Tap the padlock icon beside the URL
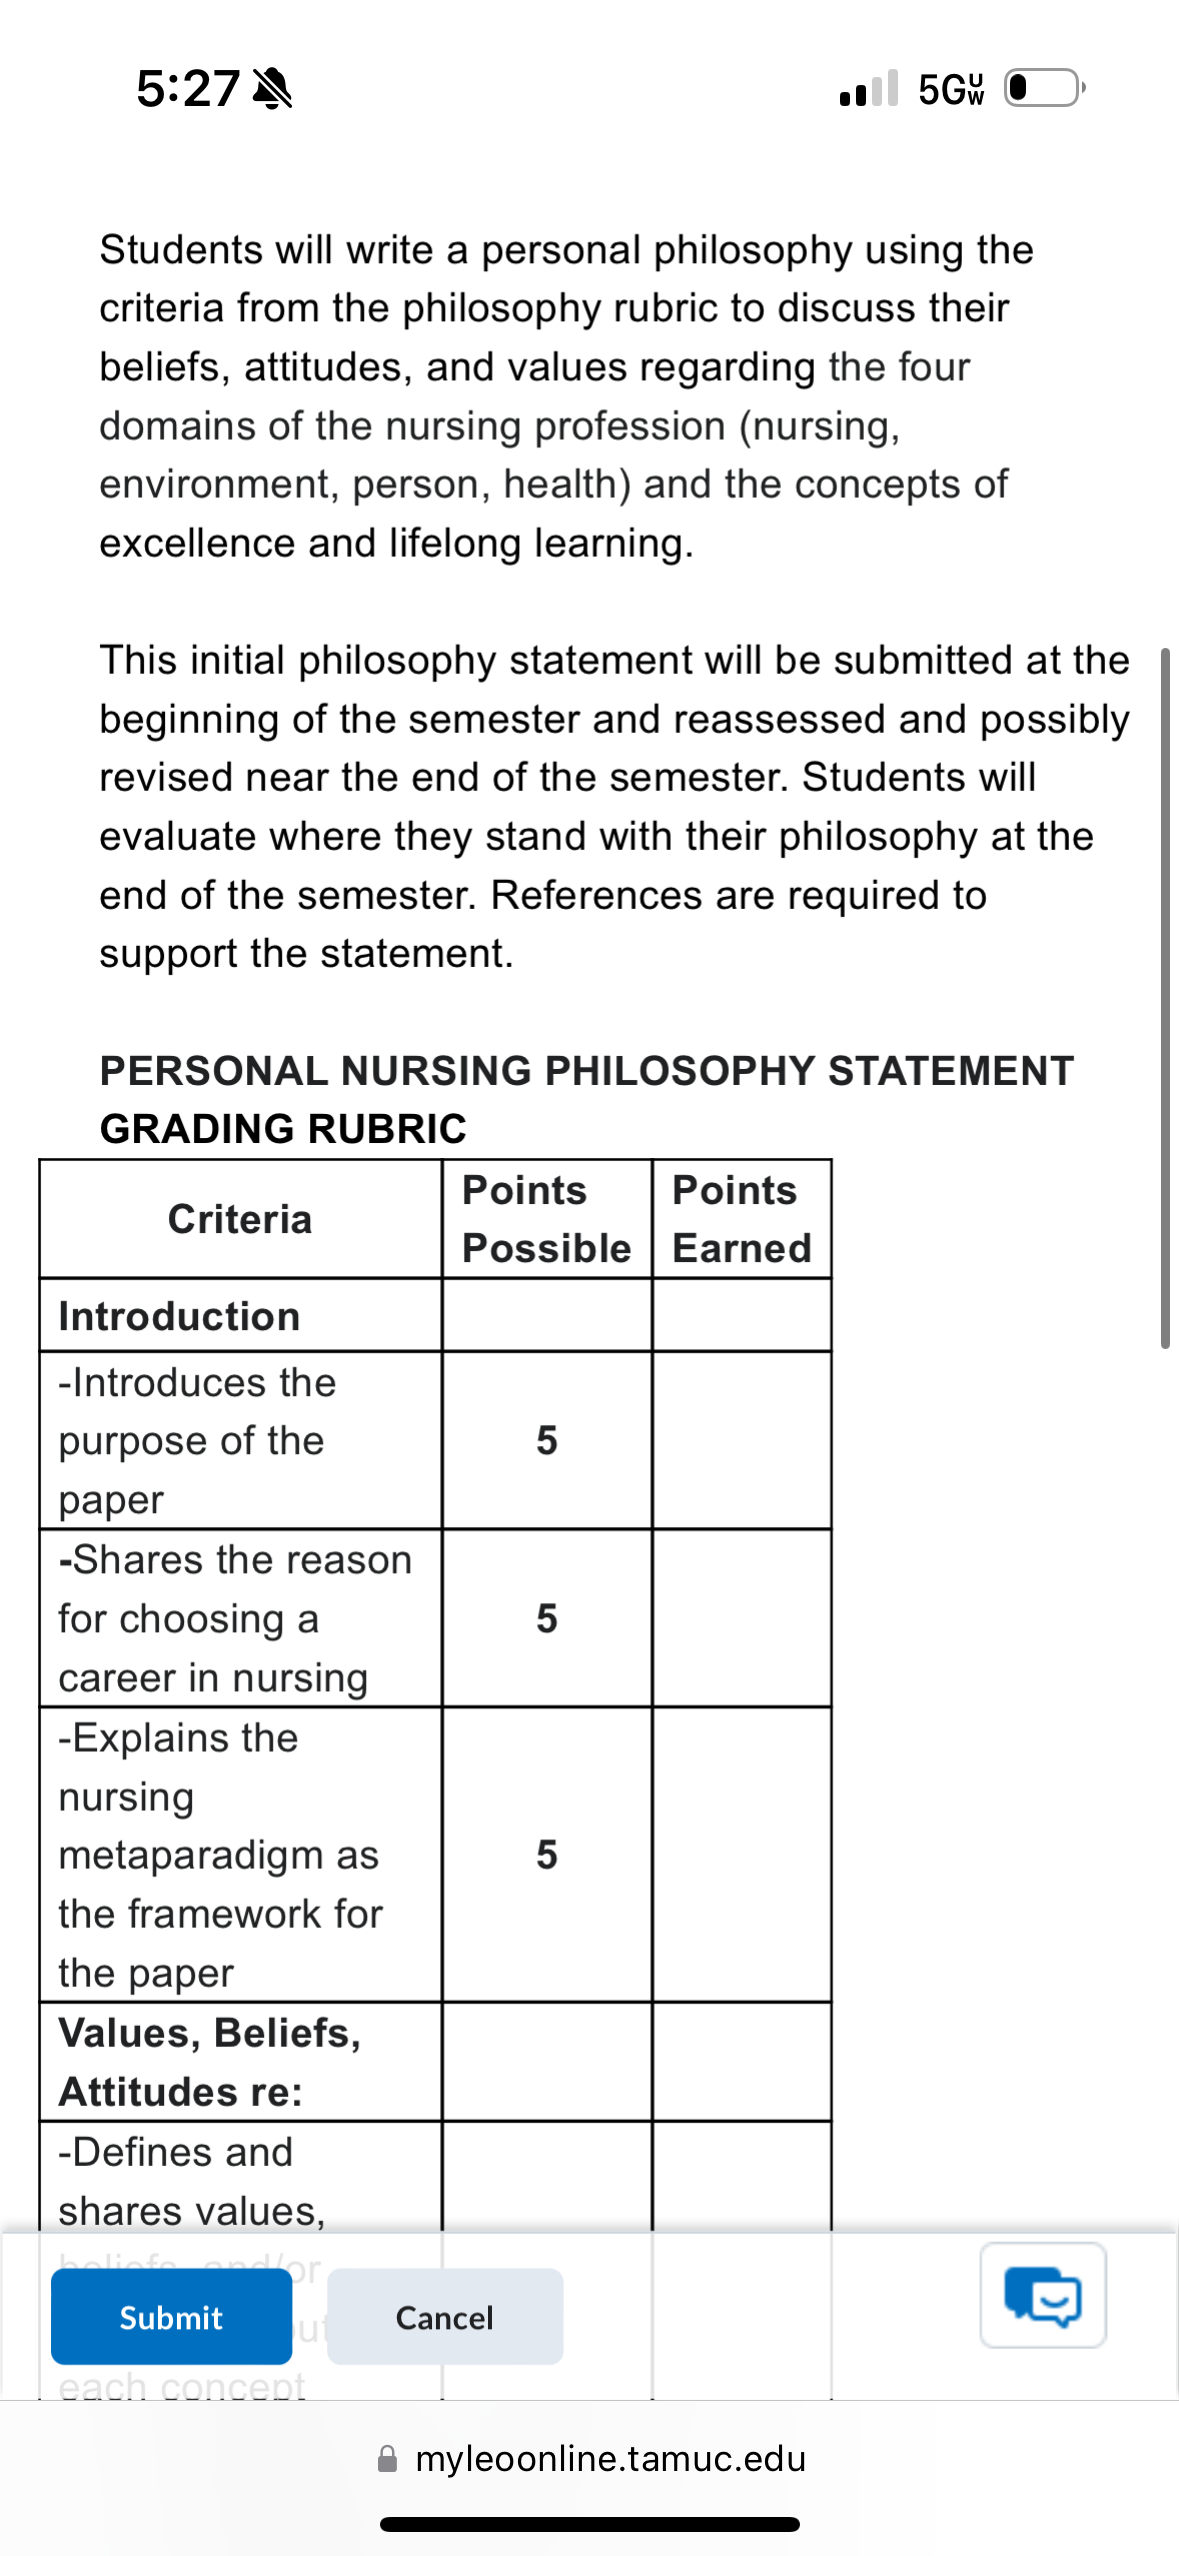Screen dimensions: 1179x2556 tap(387, 2459)
